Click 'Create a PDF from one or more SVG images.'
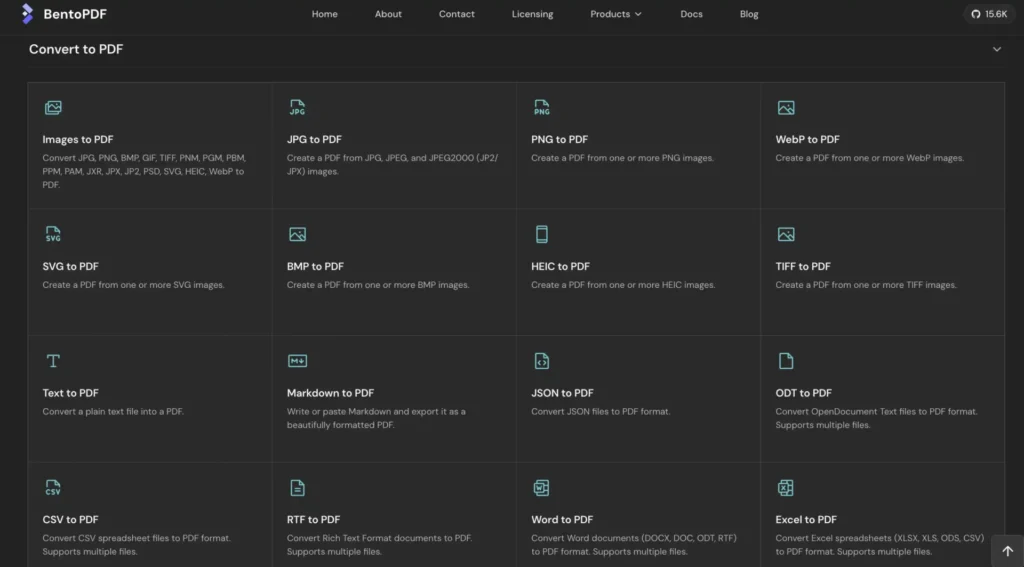1024x567 pixels. pyautogui.click(x=133, y=285)
